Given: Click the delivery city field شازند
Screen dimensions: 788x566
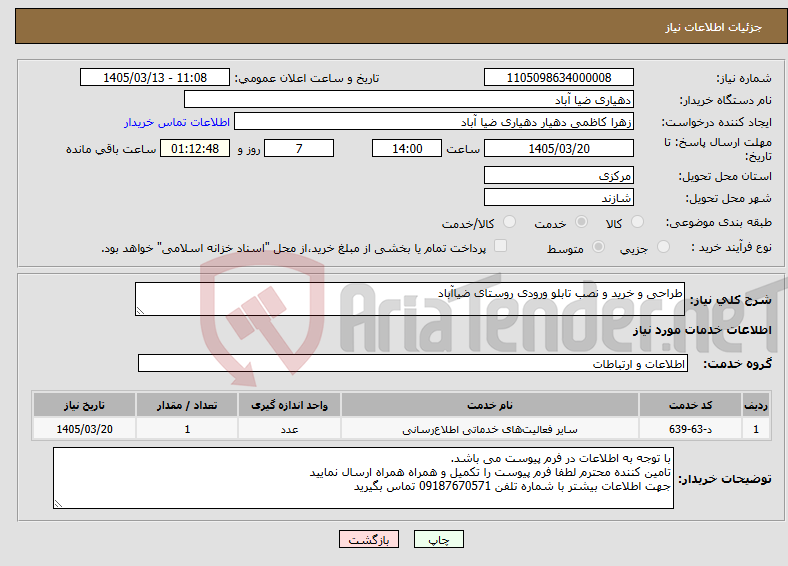Looking at the screenshot, I should (x=558, y=198).
